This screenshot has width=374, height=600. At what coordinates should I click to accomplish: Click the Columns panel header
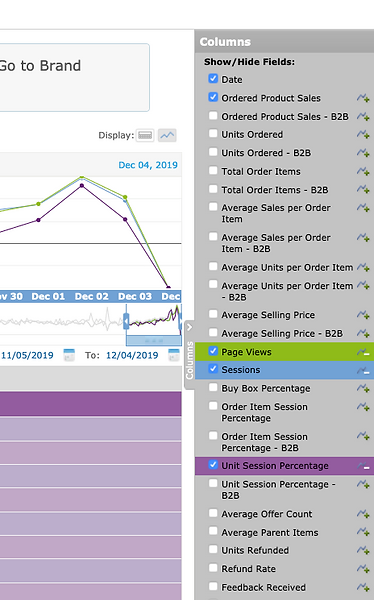click(284, 41)
